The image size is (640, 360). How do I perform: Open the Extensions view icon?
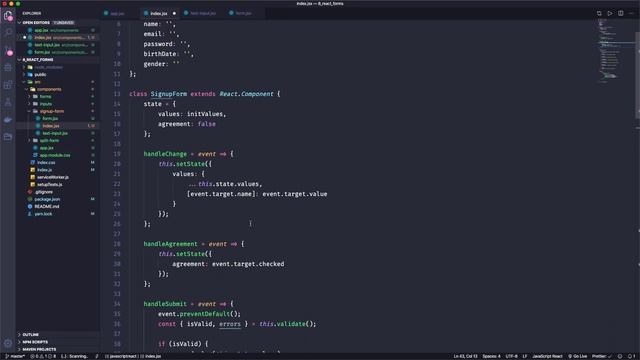point(8,85)
